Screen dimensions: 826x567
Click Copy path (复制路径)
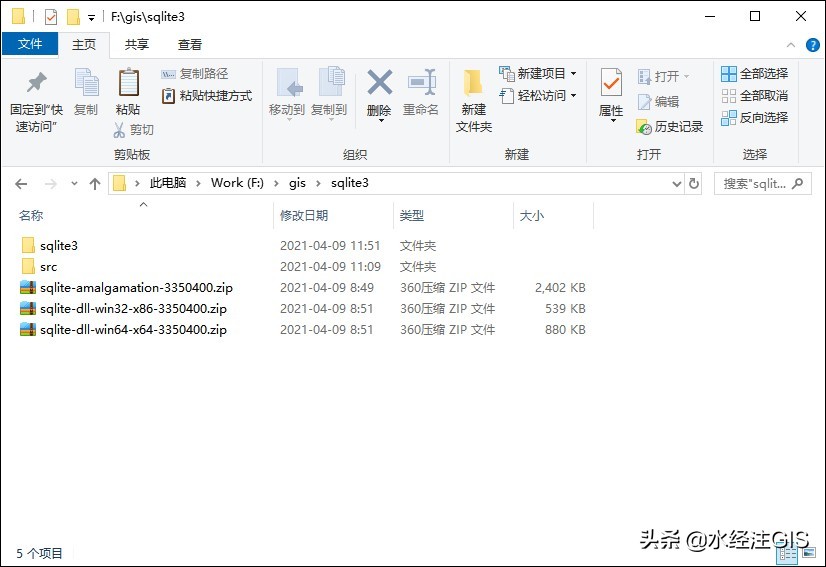pyautogui.click(x=194, y=74)
